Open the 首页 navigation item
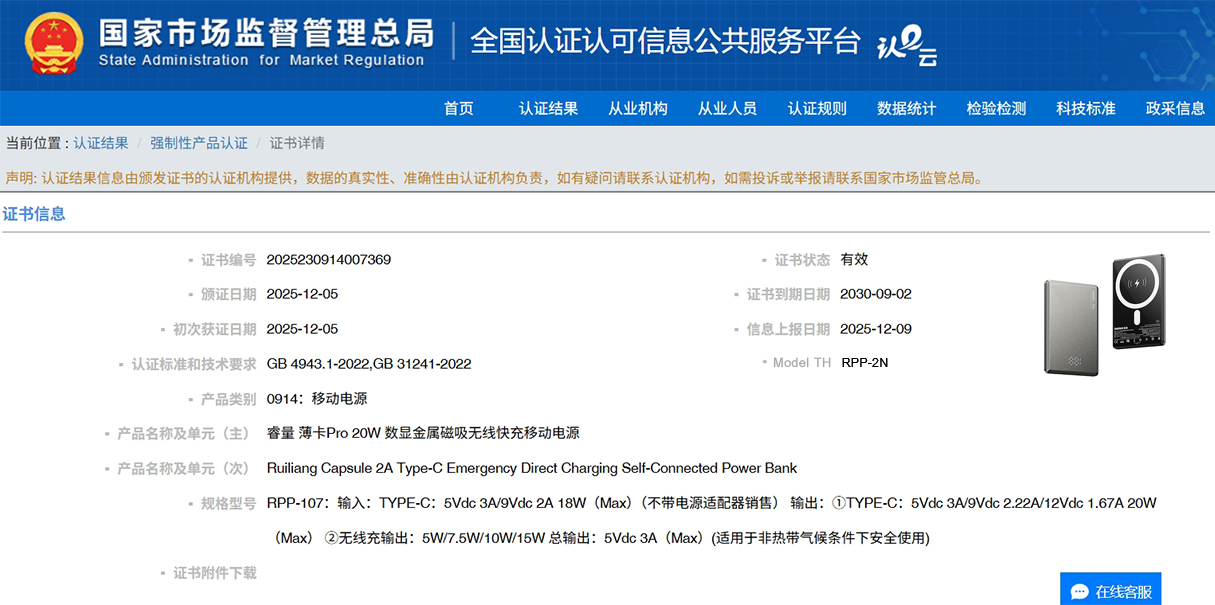The image size is (1215, 605). pos(459,108)
